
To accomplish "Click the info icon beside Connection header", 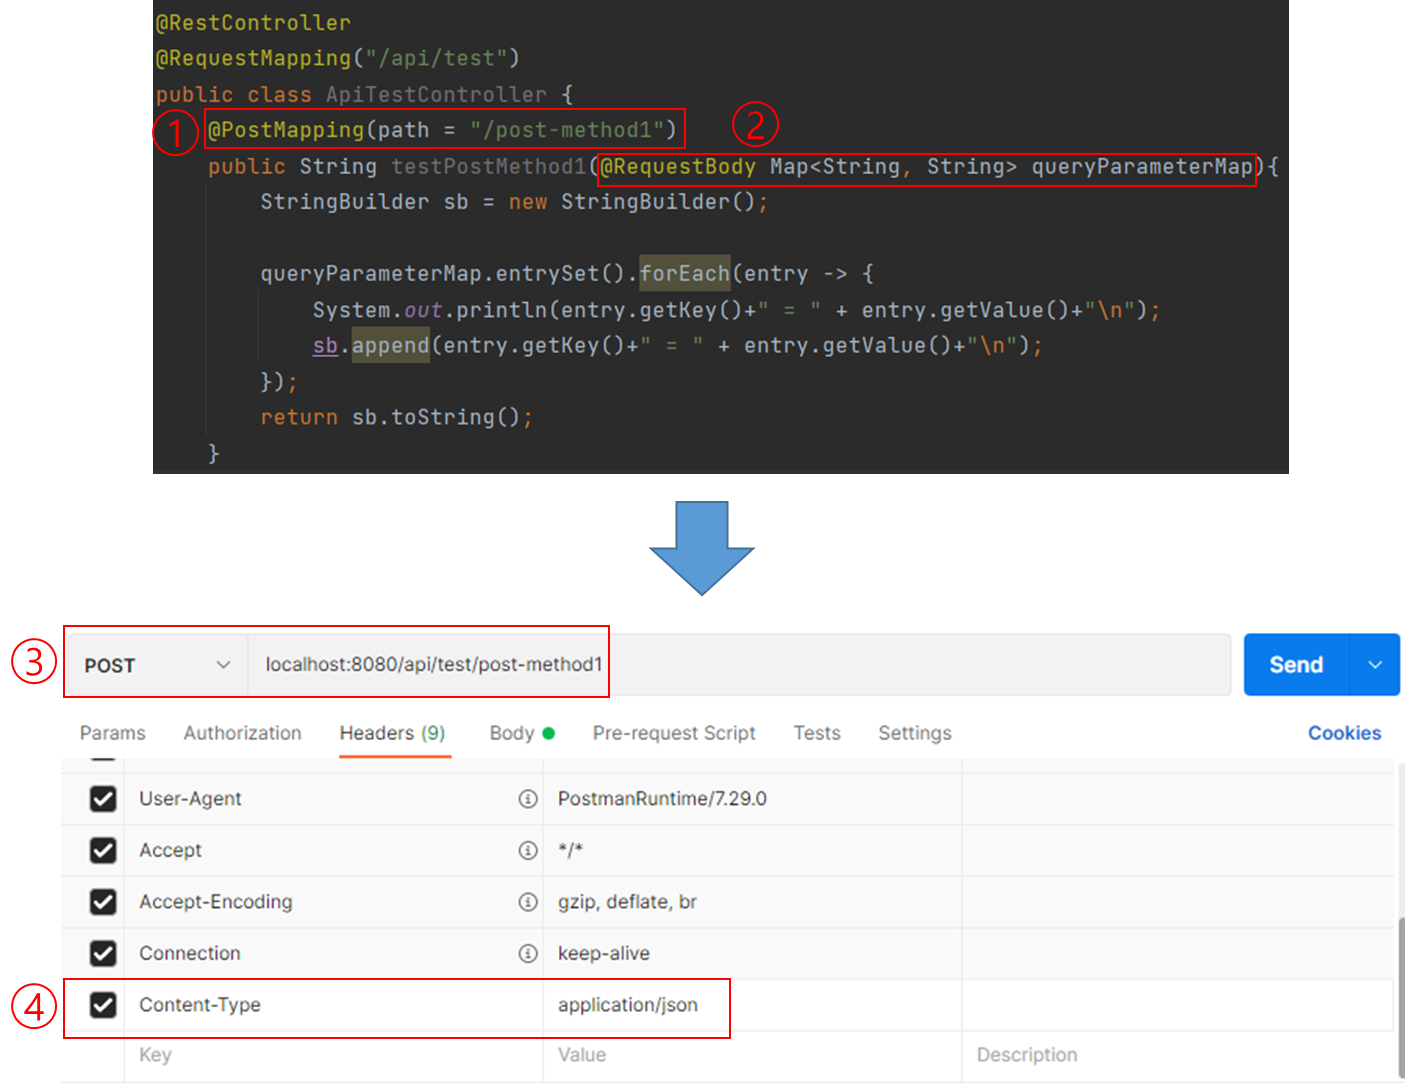I will click(x=528, y=953).
